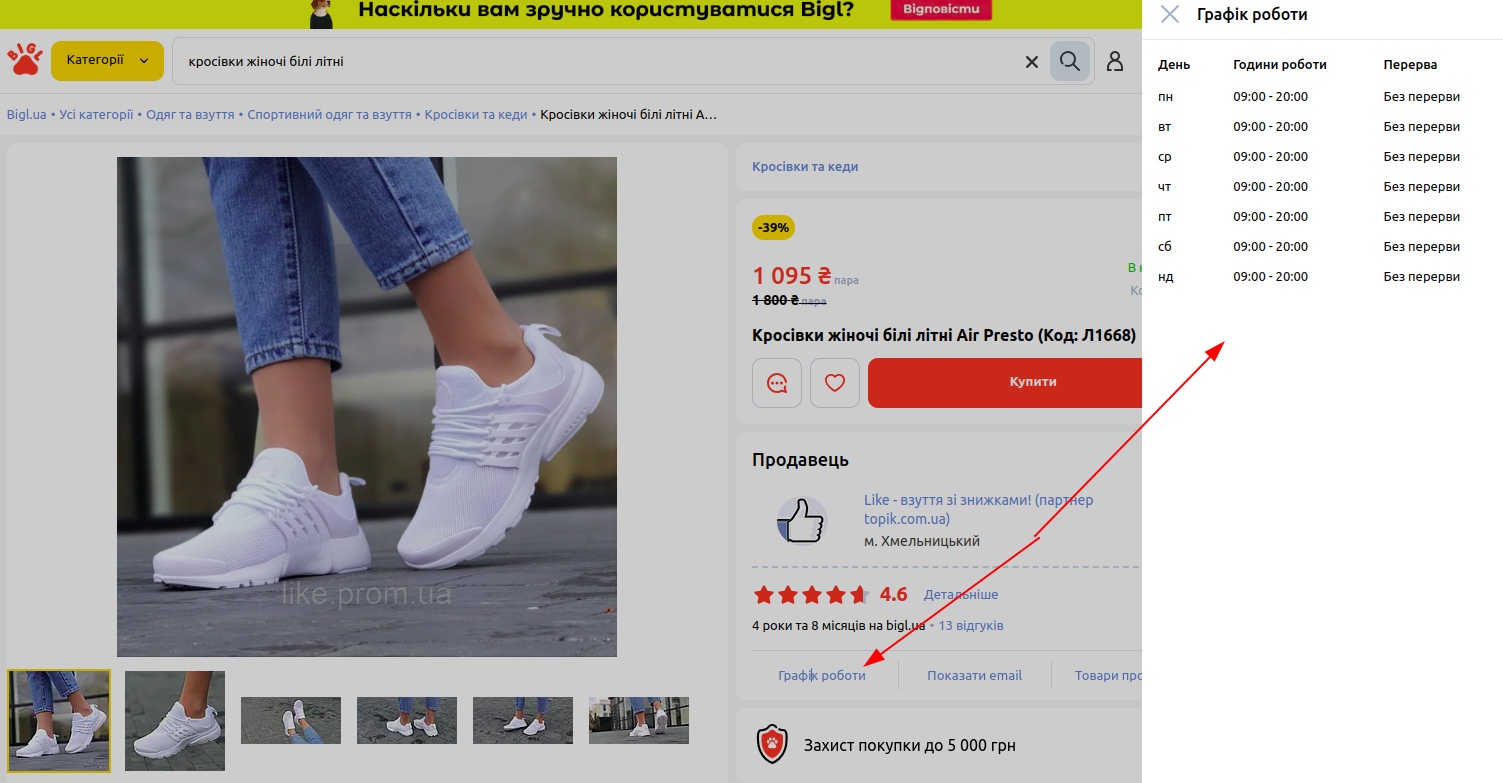Open the user account profile icon
This screenshot has height=783, width=1503.
point(1115,62)
